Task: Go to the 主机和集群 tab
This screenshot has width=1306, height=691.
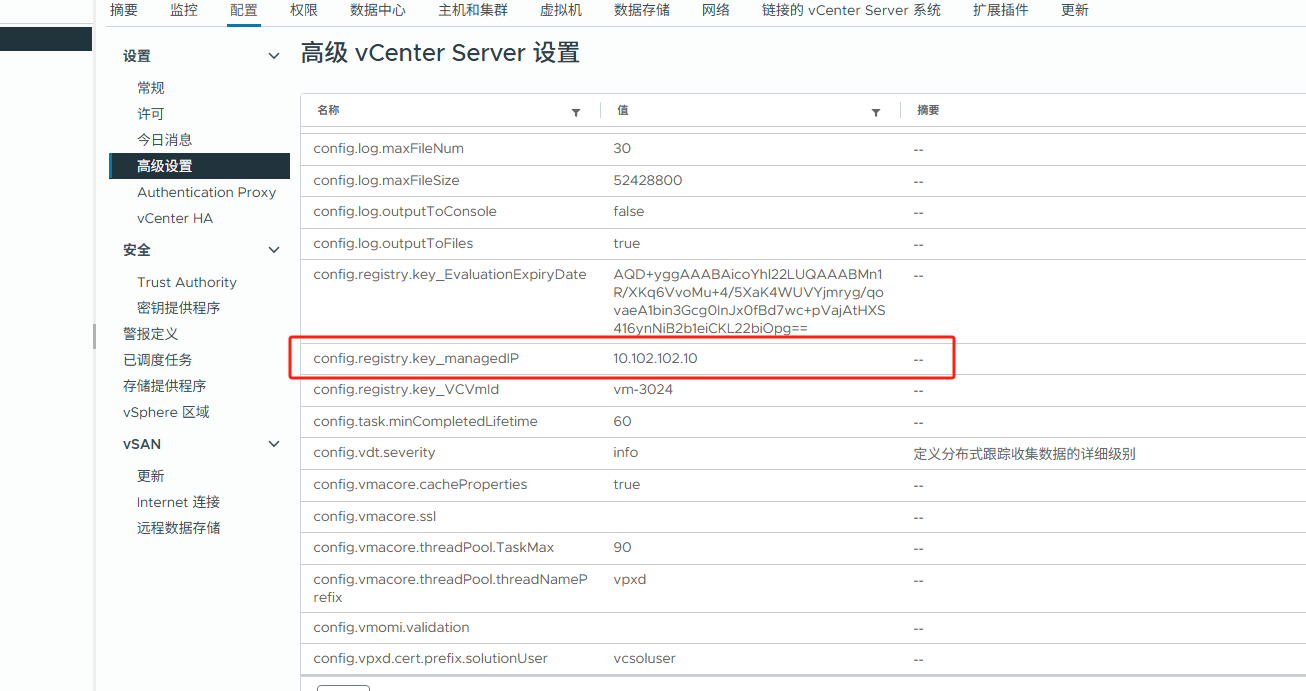Action: [473, 10]
